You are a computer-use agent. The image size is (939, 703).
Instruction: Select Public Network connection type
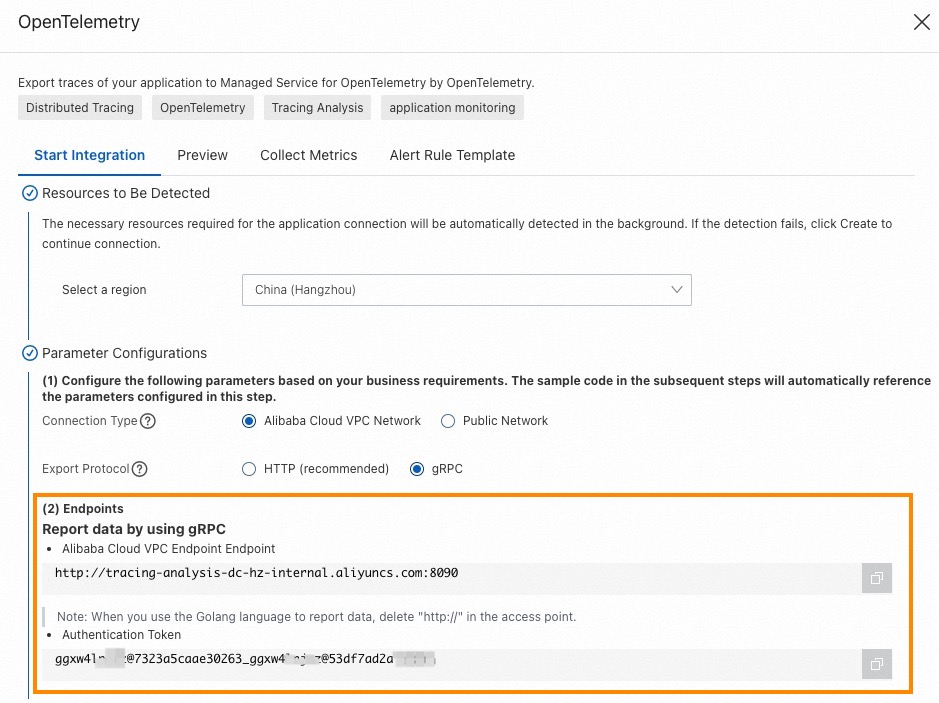pos(448,421)
